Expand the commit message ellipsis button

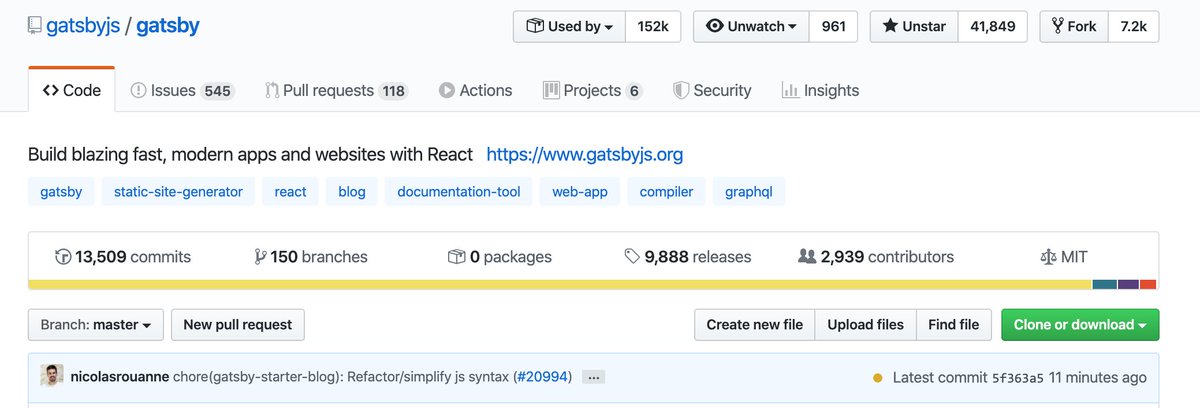593,378
